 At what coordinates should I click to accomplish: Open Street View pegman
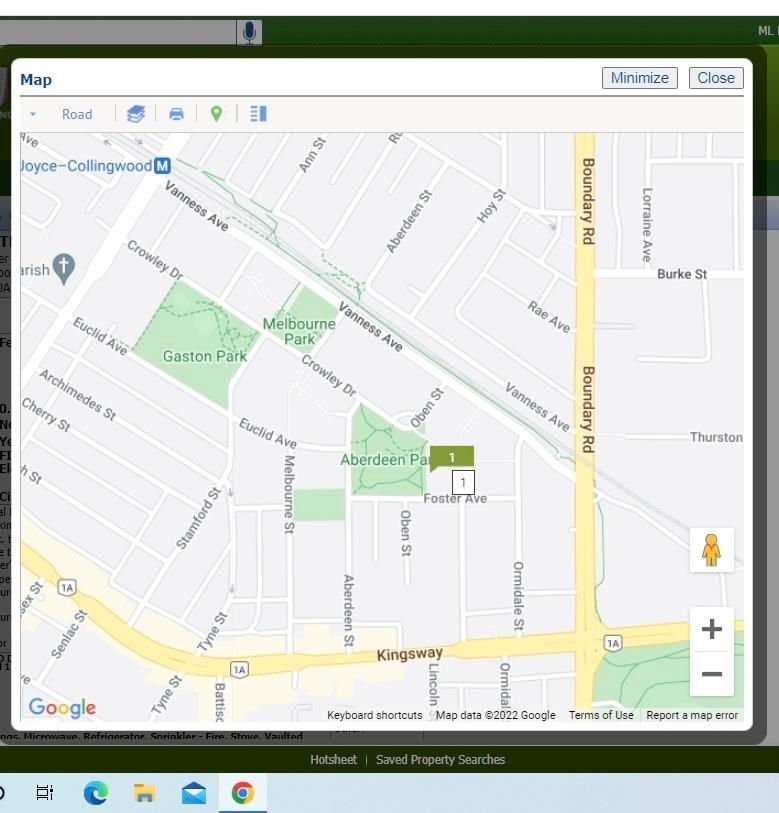[711, 550]
